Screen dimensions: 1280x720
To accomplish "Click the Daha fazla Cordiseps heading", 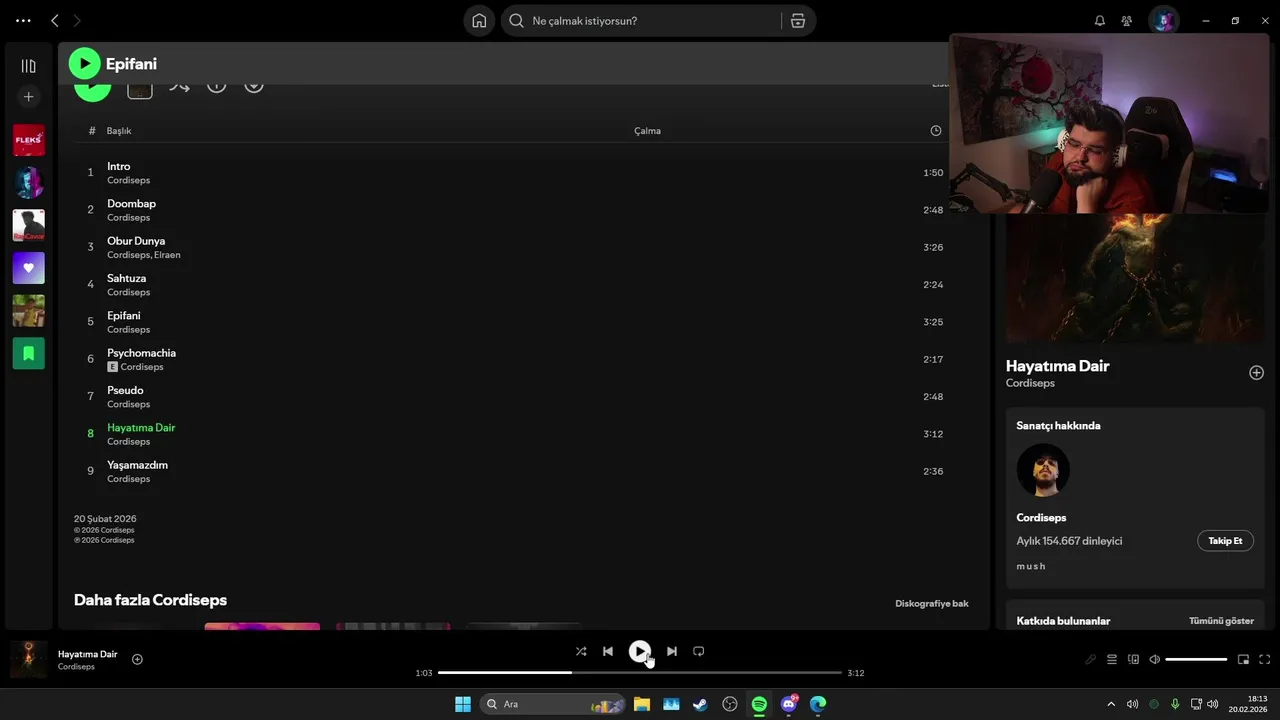I will coord(150,600).
